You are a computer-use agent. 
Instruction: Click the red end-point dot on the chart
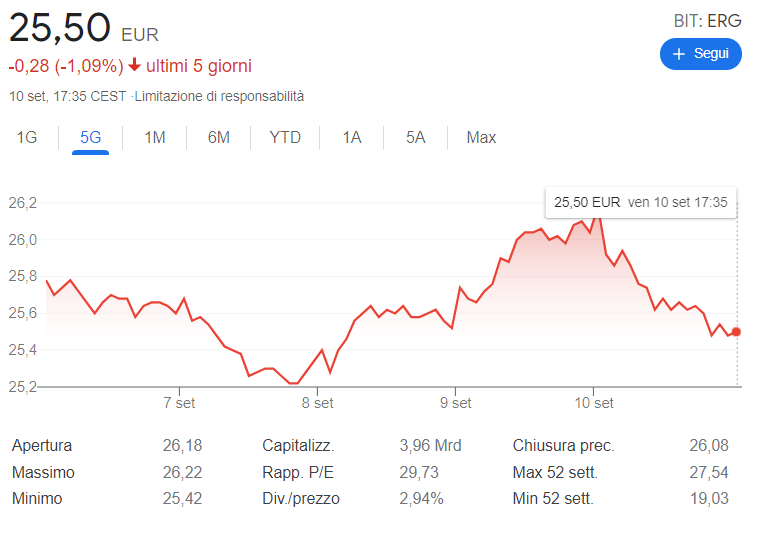click(x=737, y=332)
